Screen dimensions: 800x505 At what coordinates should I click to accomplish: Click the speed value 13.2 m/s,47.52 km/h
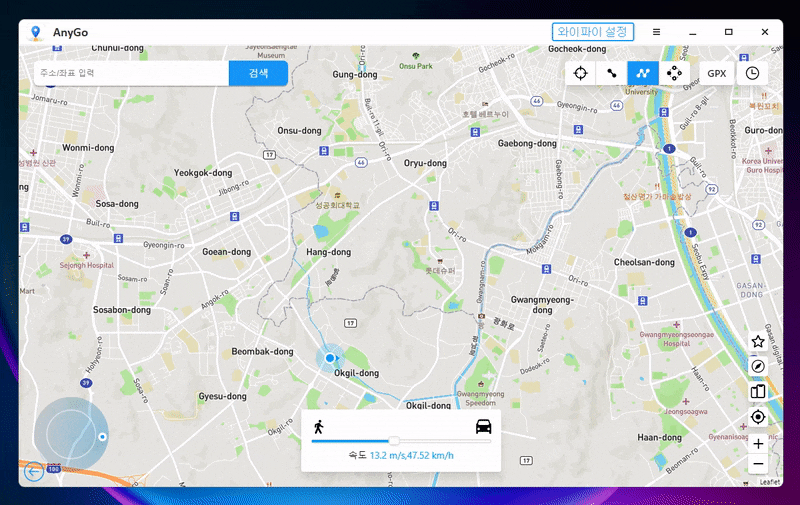(411, 455)
